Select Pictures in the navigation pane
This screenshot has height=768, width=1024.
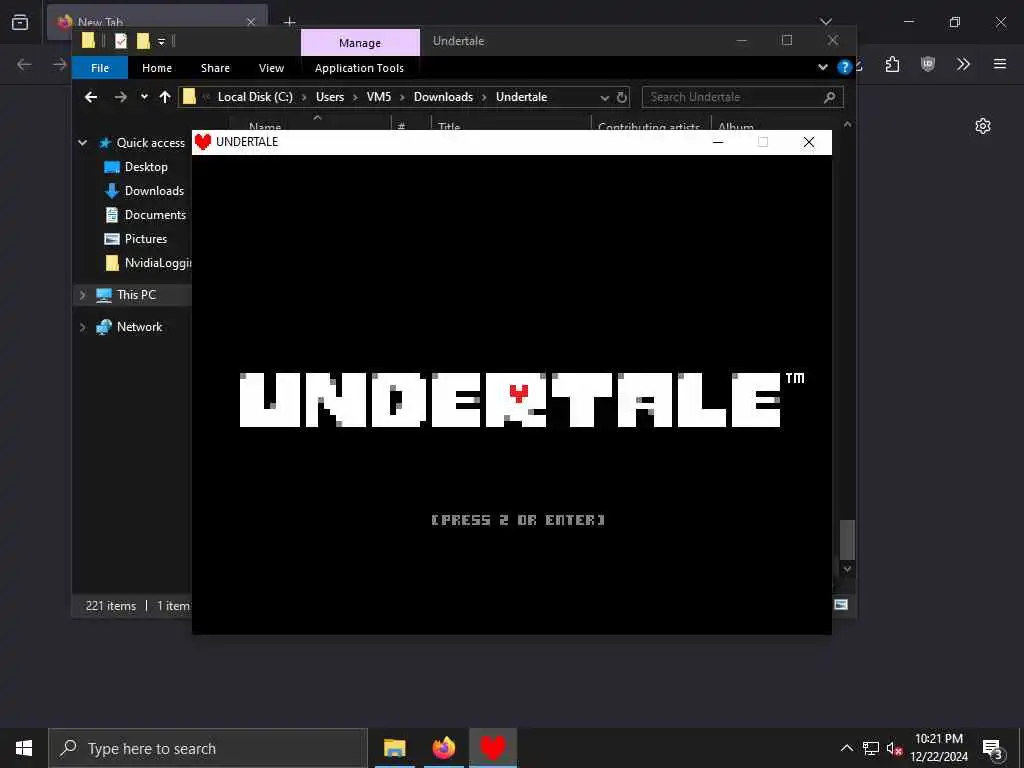[x=146, y=239]
